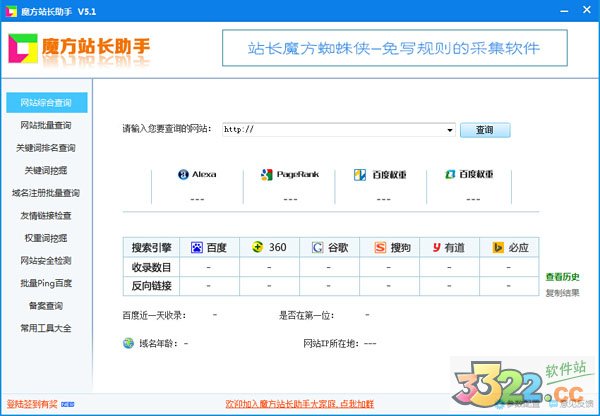This screenshot has width=600, height=416.
Task: Click 欢迎加入魔方站长助手大家庭 link
Action: [300, 404]
